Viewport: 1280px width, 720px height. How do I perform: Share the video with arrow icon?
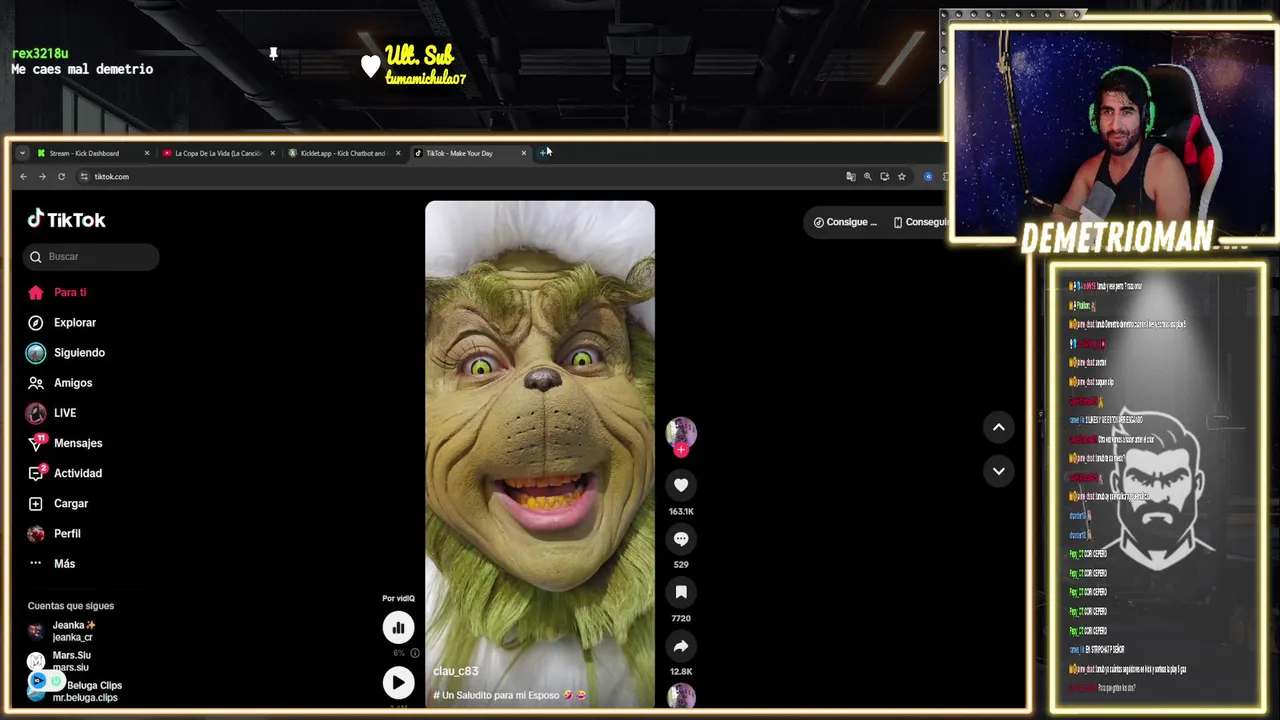[681, 646]
